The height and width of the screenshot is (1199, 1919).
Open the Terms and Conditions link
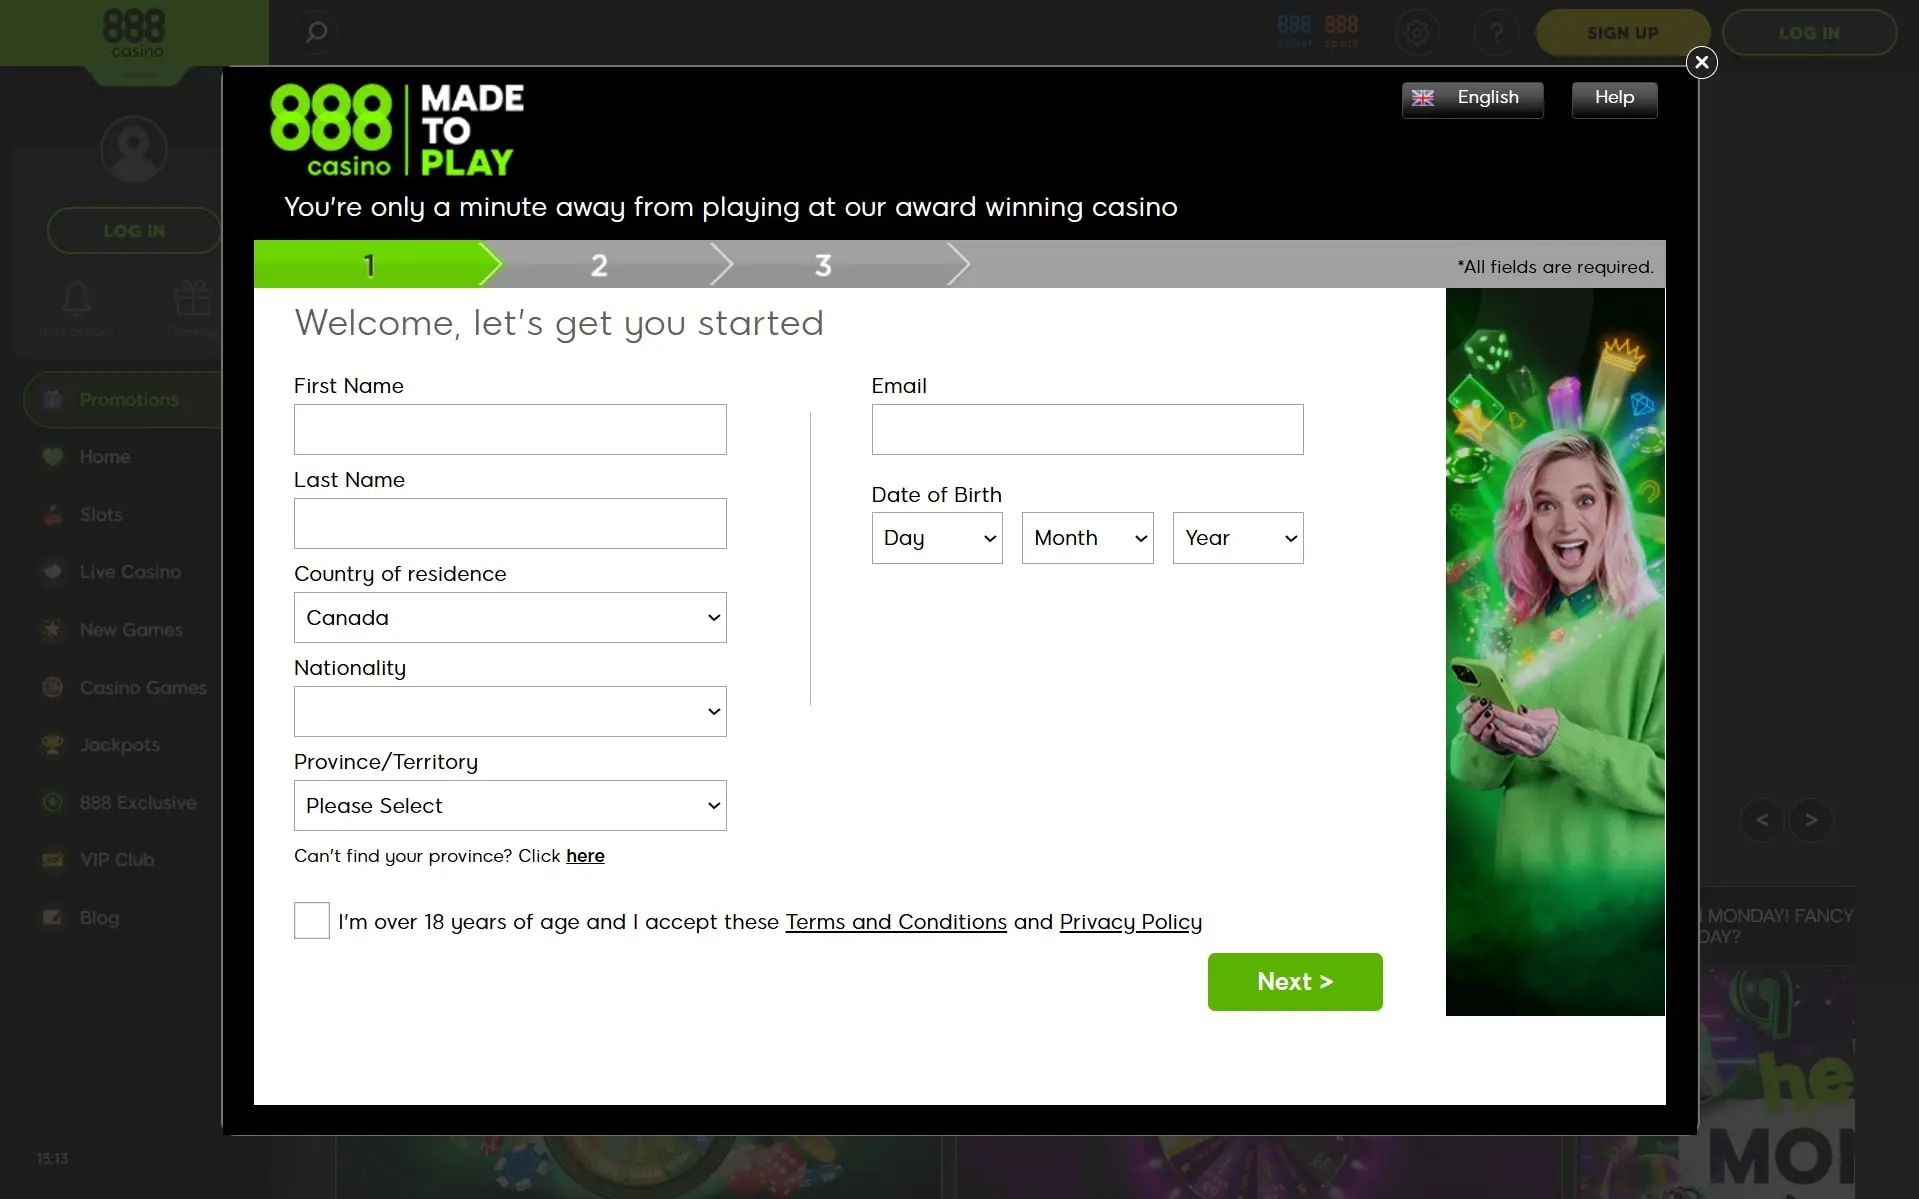[x=895, y=922]
